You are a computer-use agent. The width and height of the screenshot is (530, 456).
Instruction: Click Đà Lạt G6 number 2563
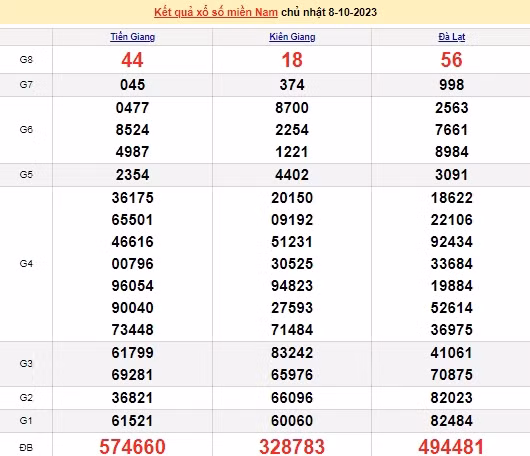tap(452, 108)
